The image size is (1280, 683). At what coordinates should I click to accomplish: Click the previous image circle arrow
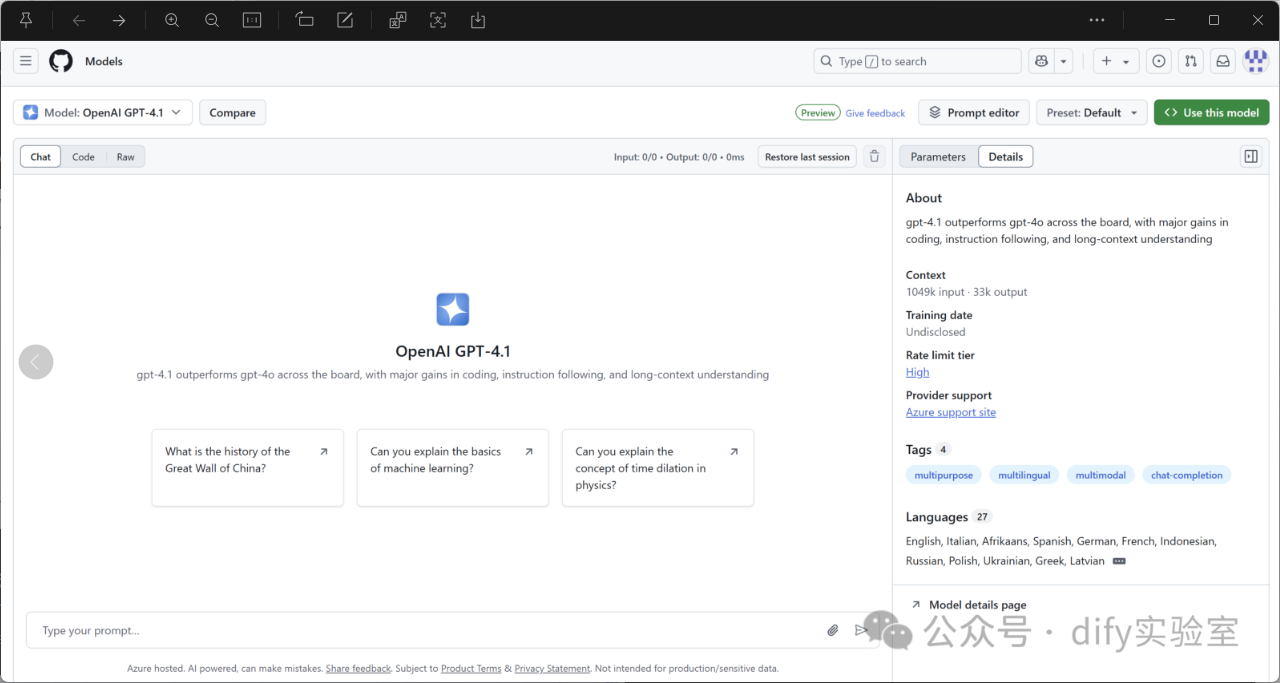[x=36, y=362]
